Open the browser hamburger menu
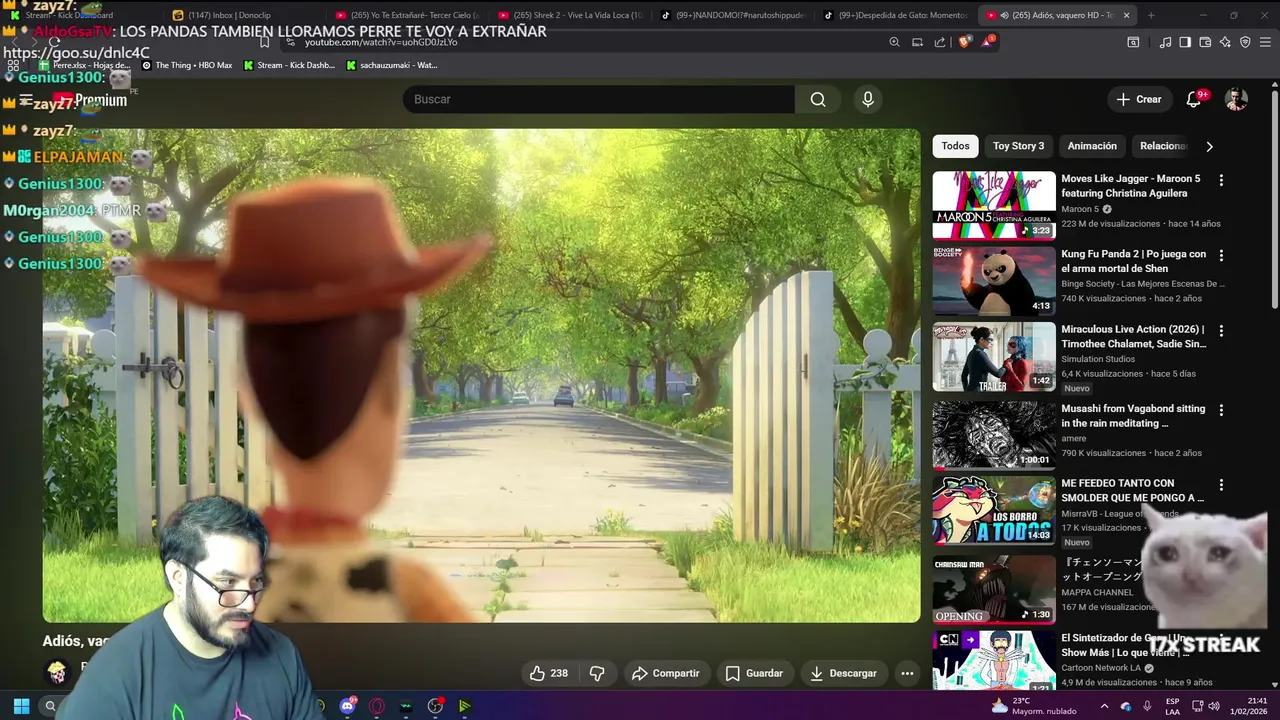This screenshot has height=720, width=1280. (1267, 42)
